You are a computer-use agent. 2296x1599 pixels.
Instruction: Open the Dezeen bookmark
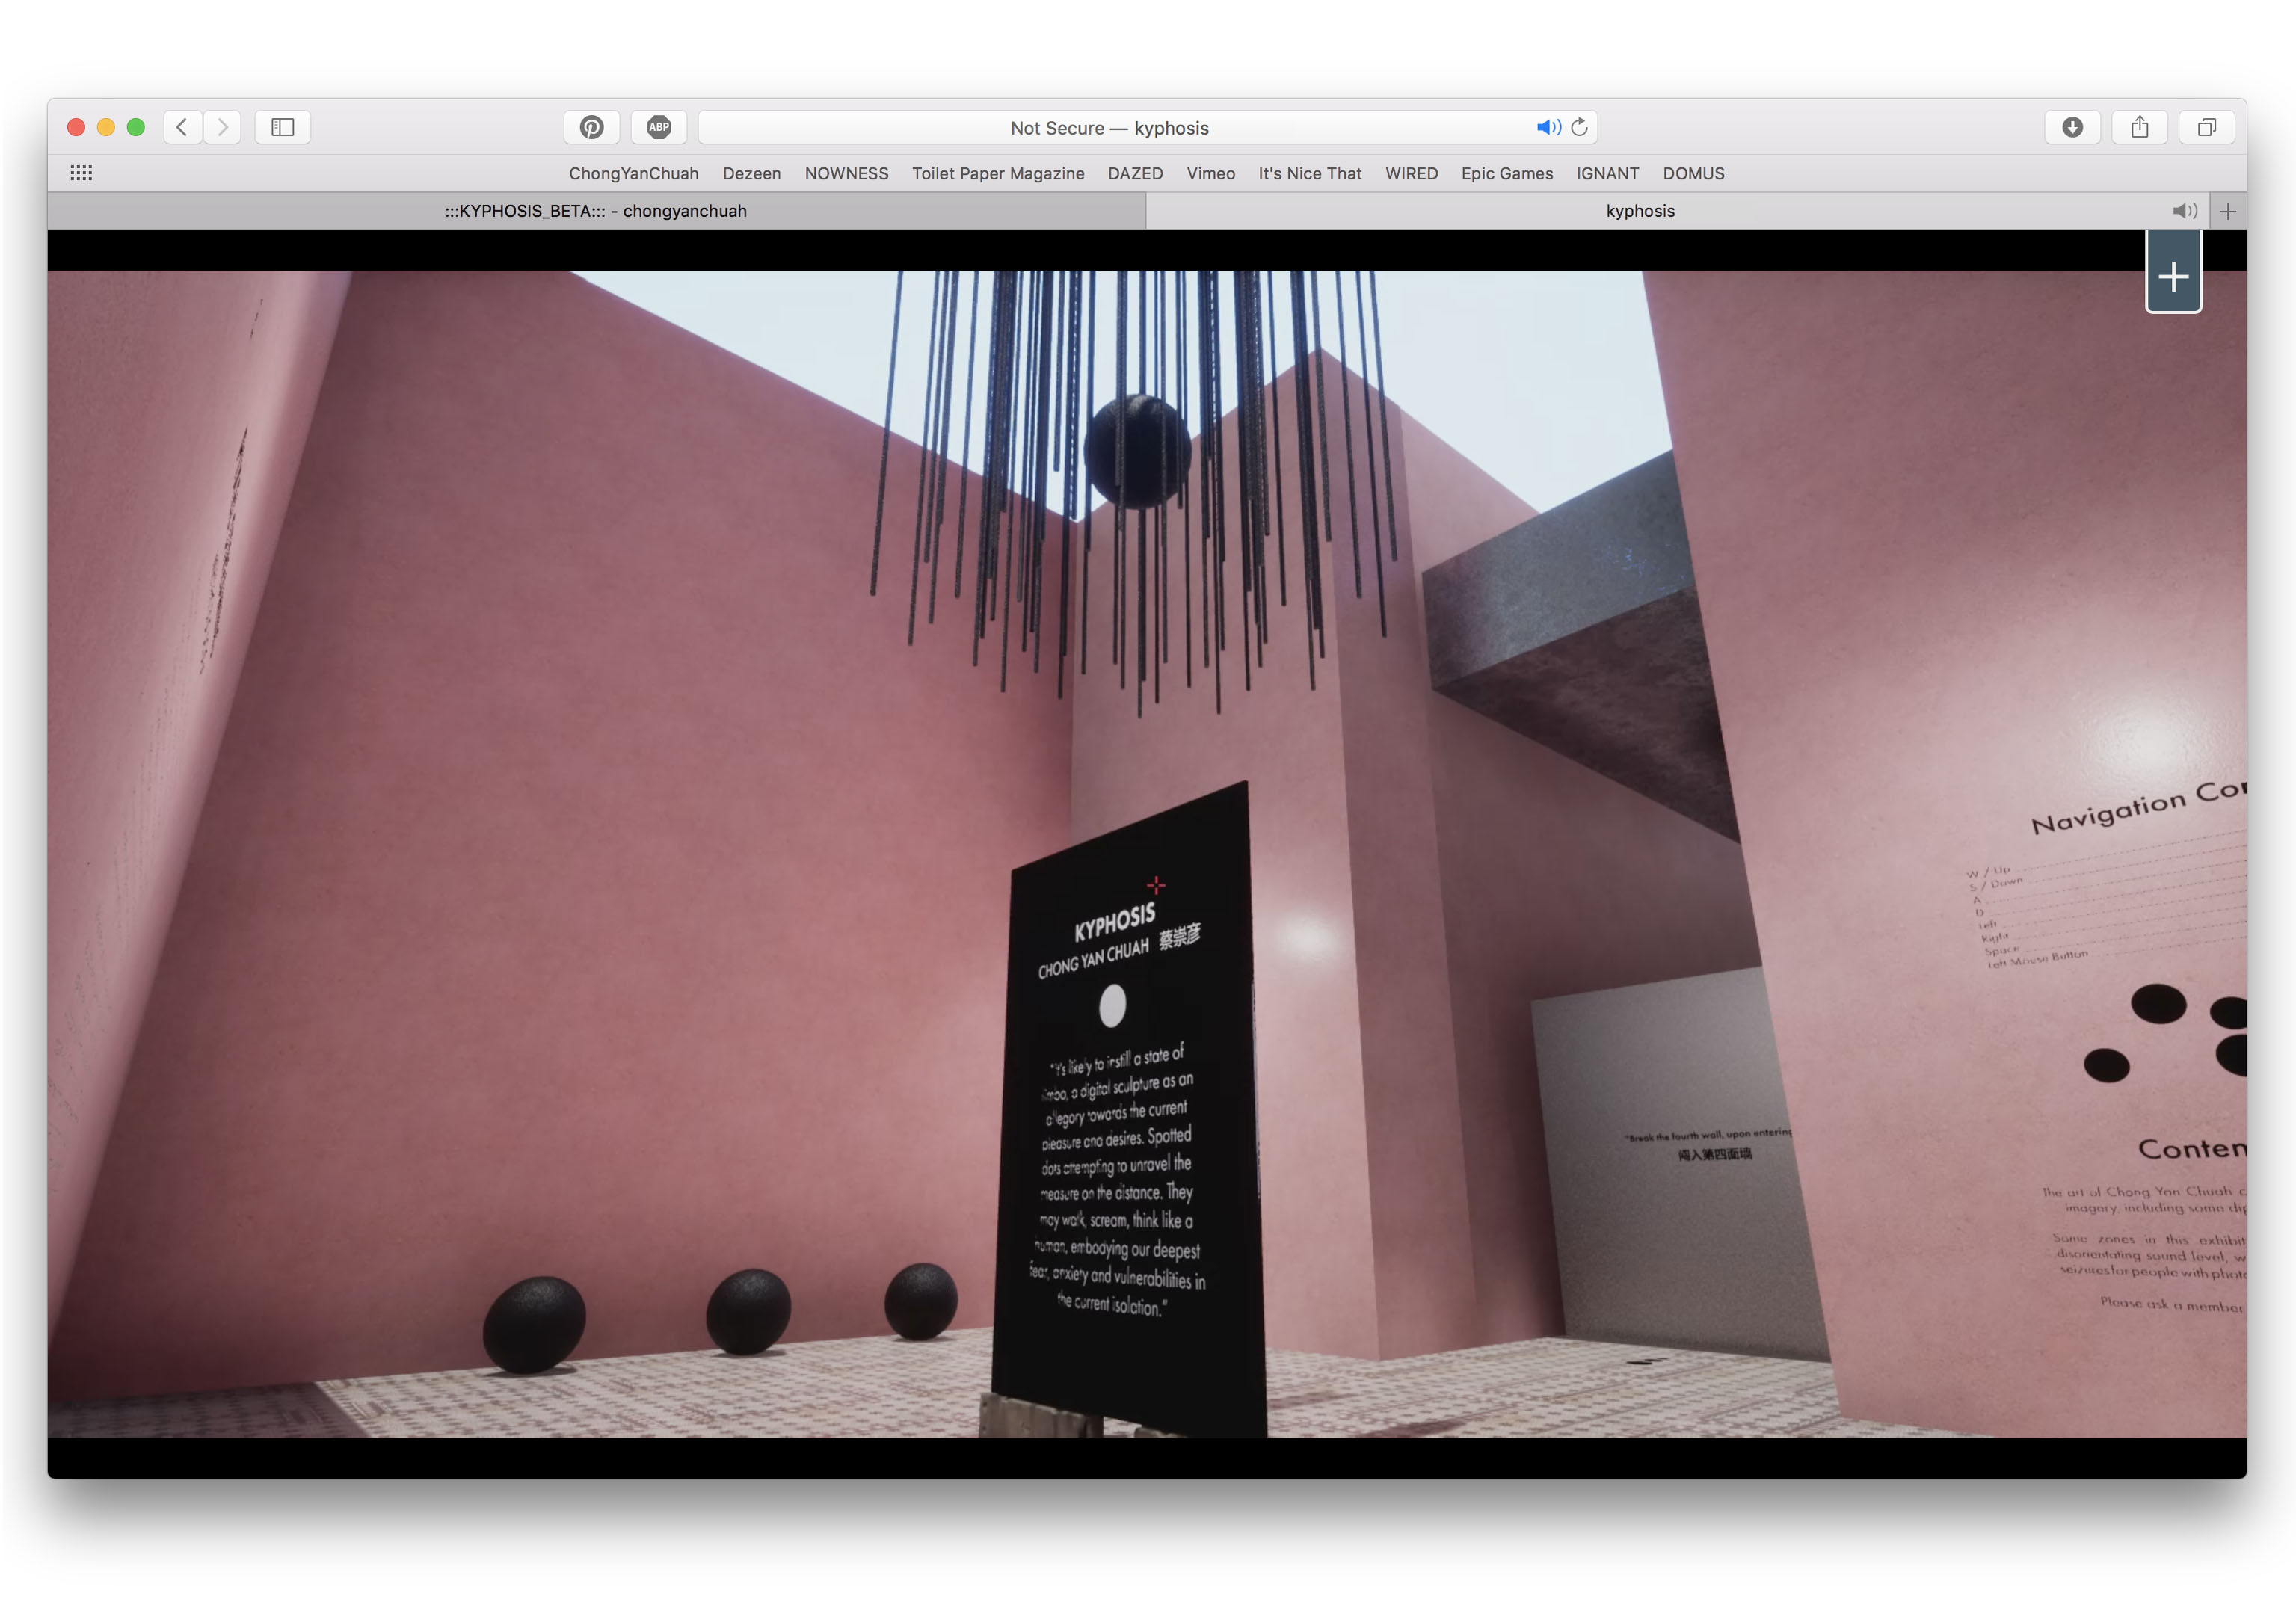[751, 173]
